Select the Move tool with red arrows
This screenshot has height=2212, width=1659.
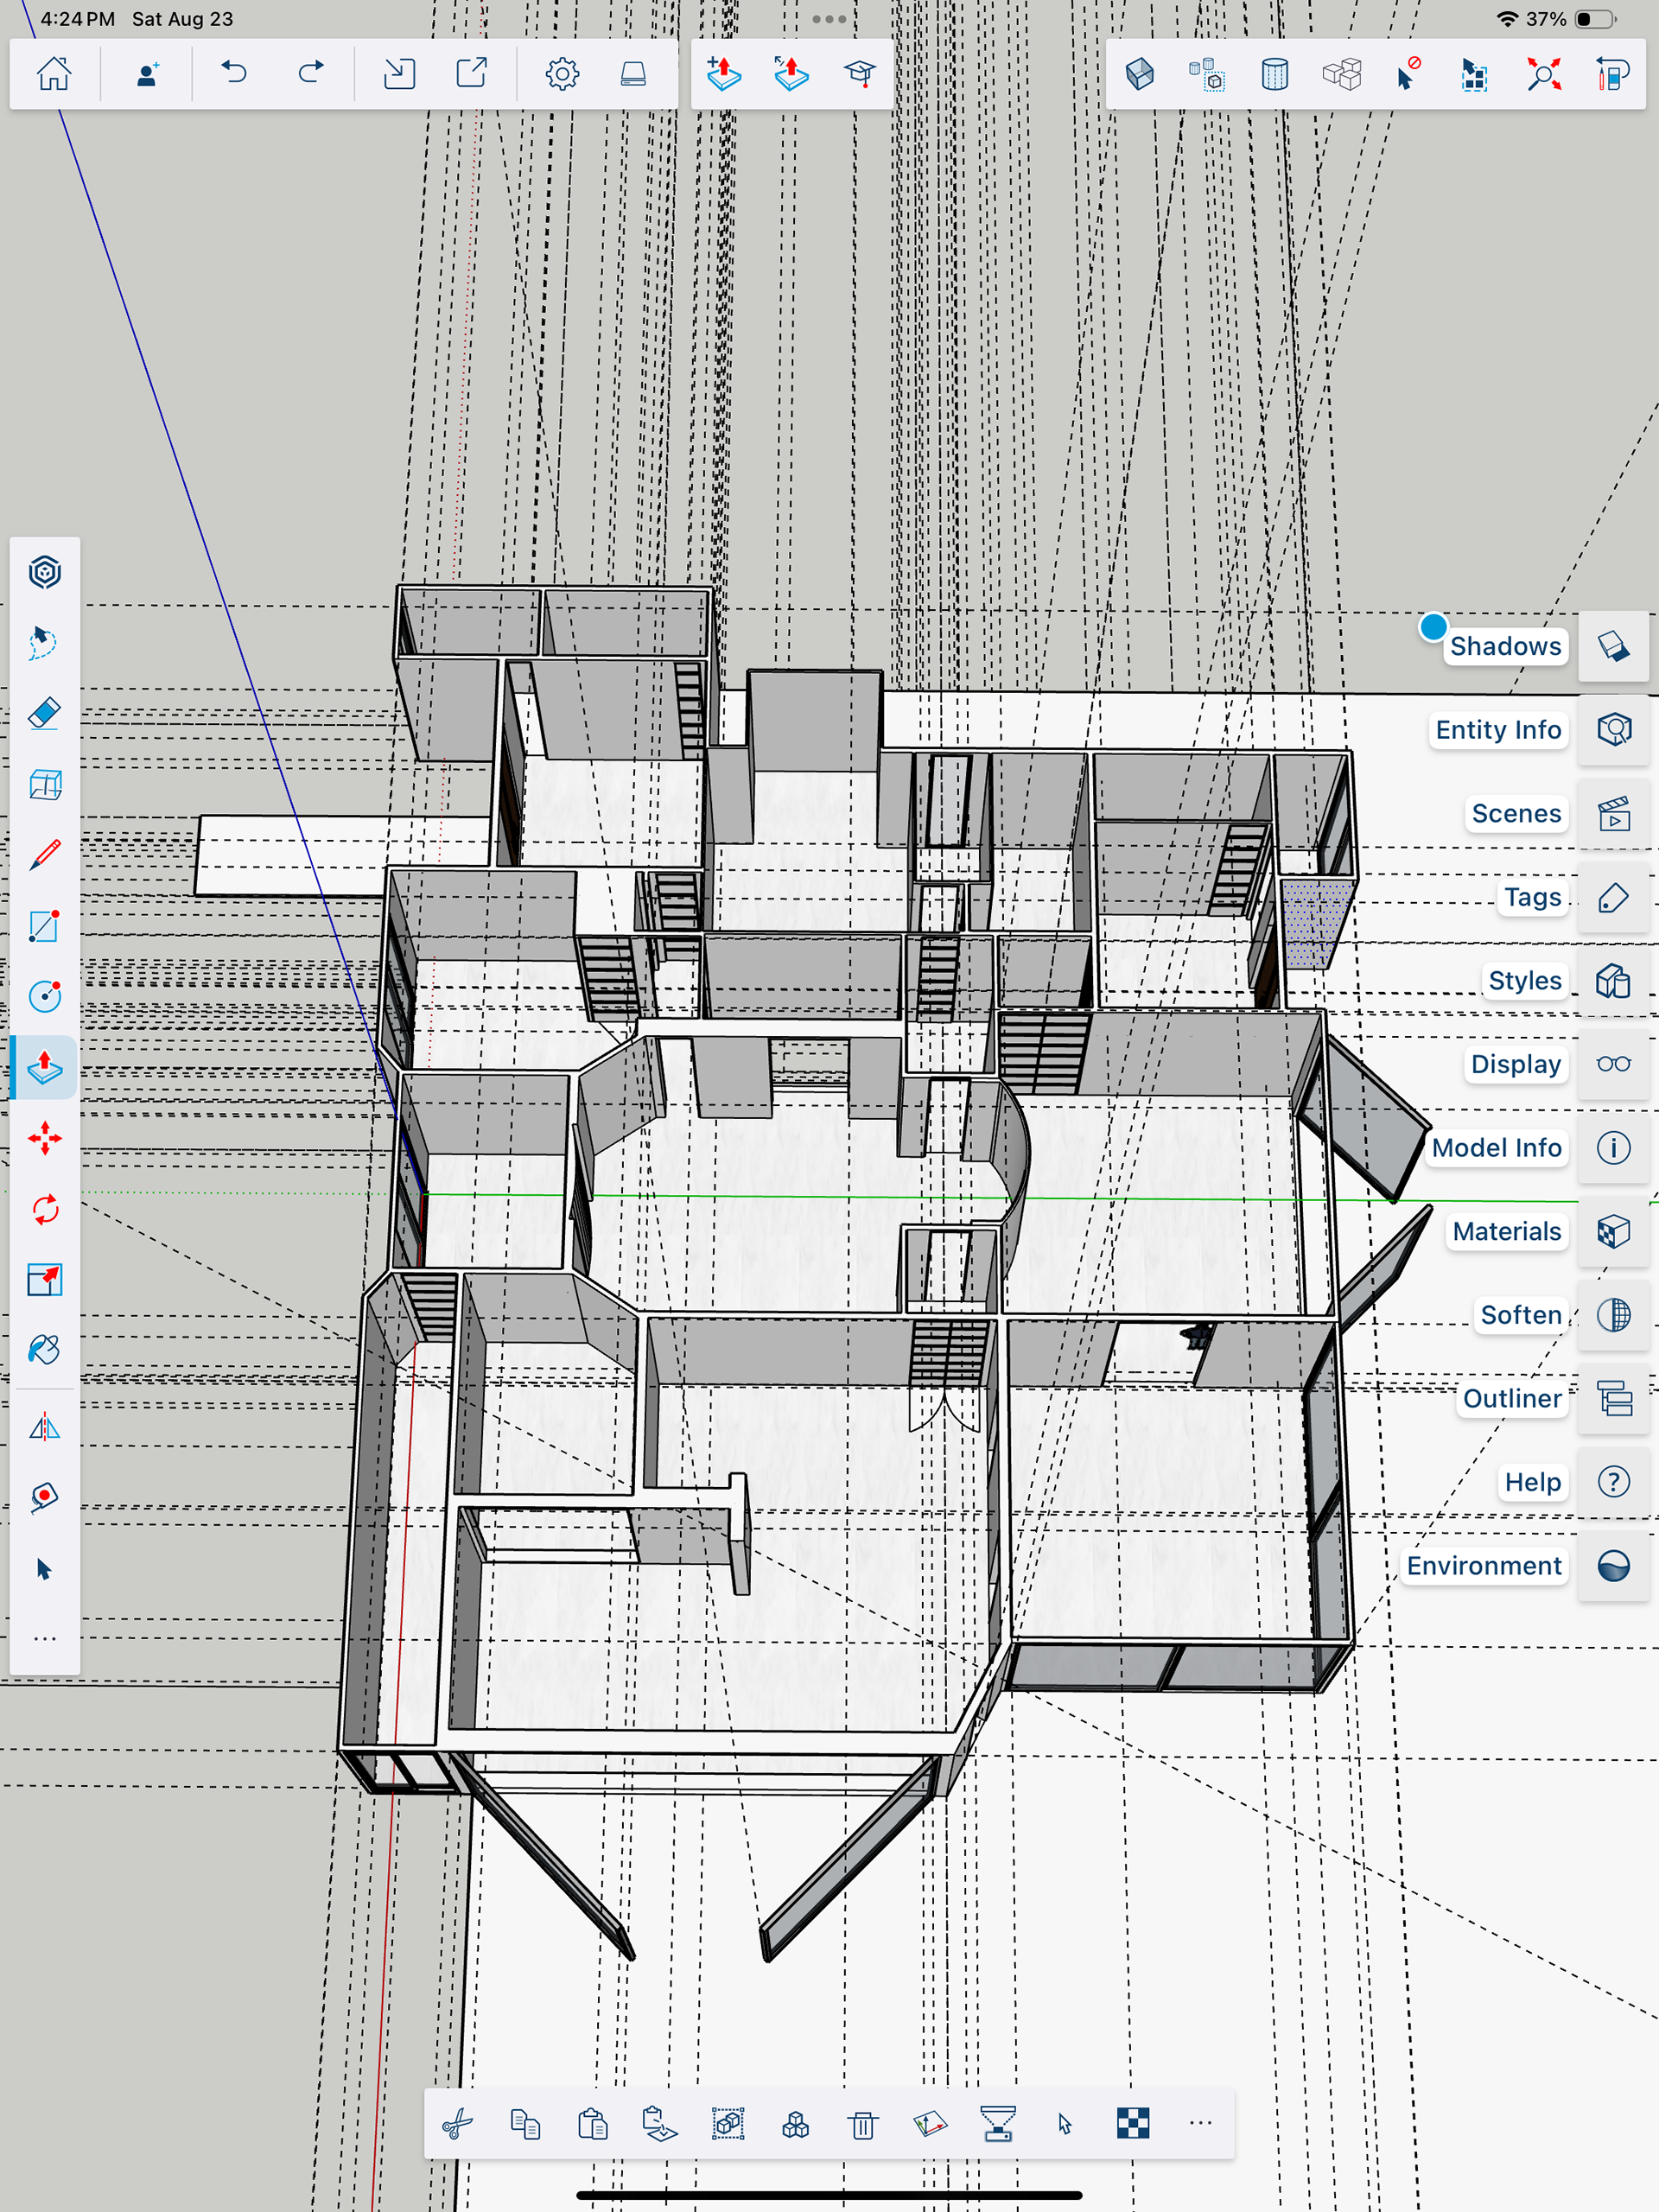click(x=44, y=1138)
